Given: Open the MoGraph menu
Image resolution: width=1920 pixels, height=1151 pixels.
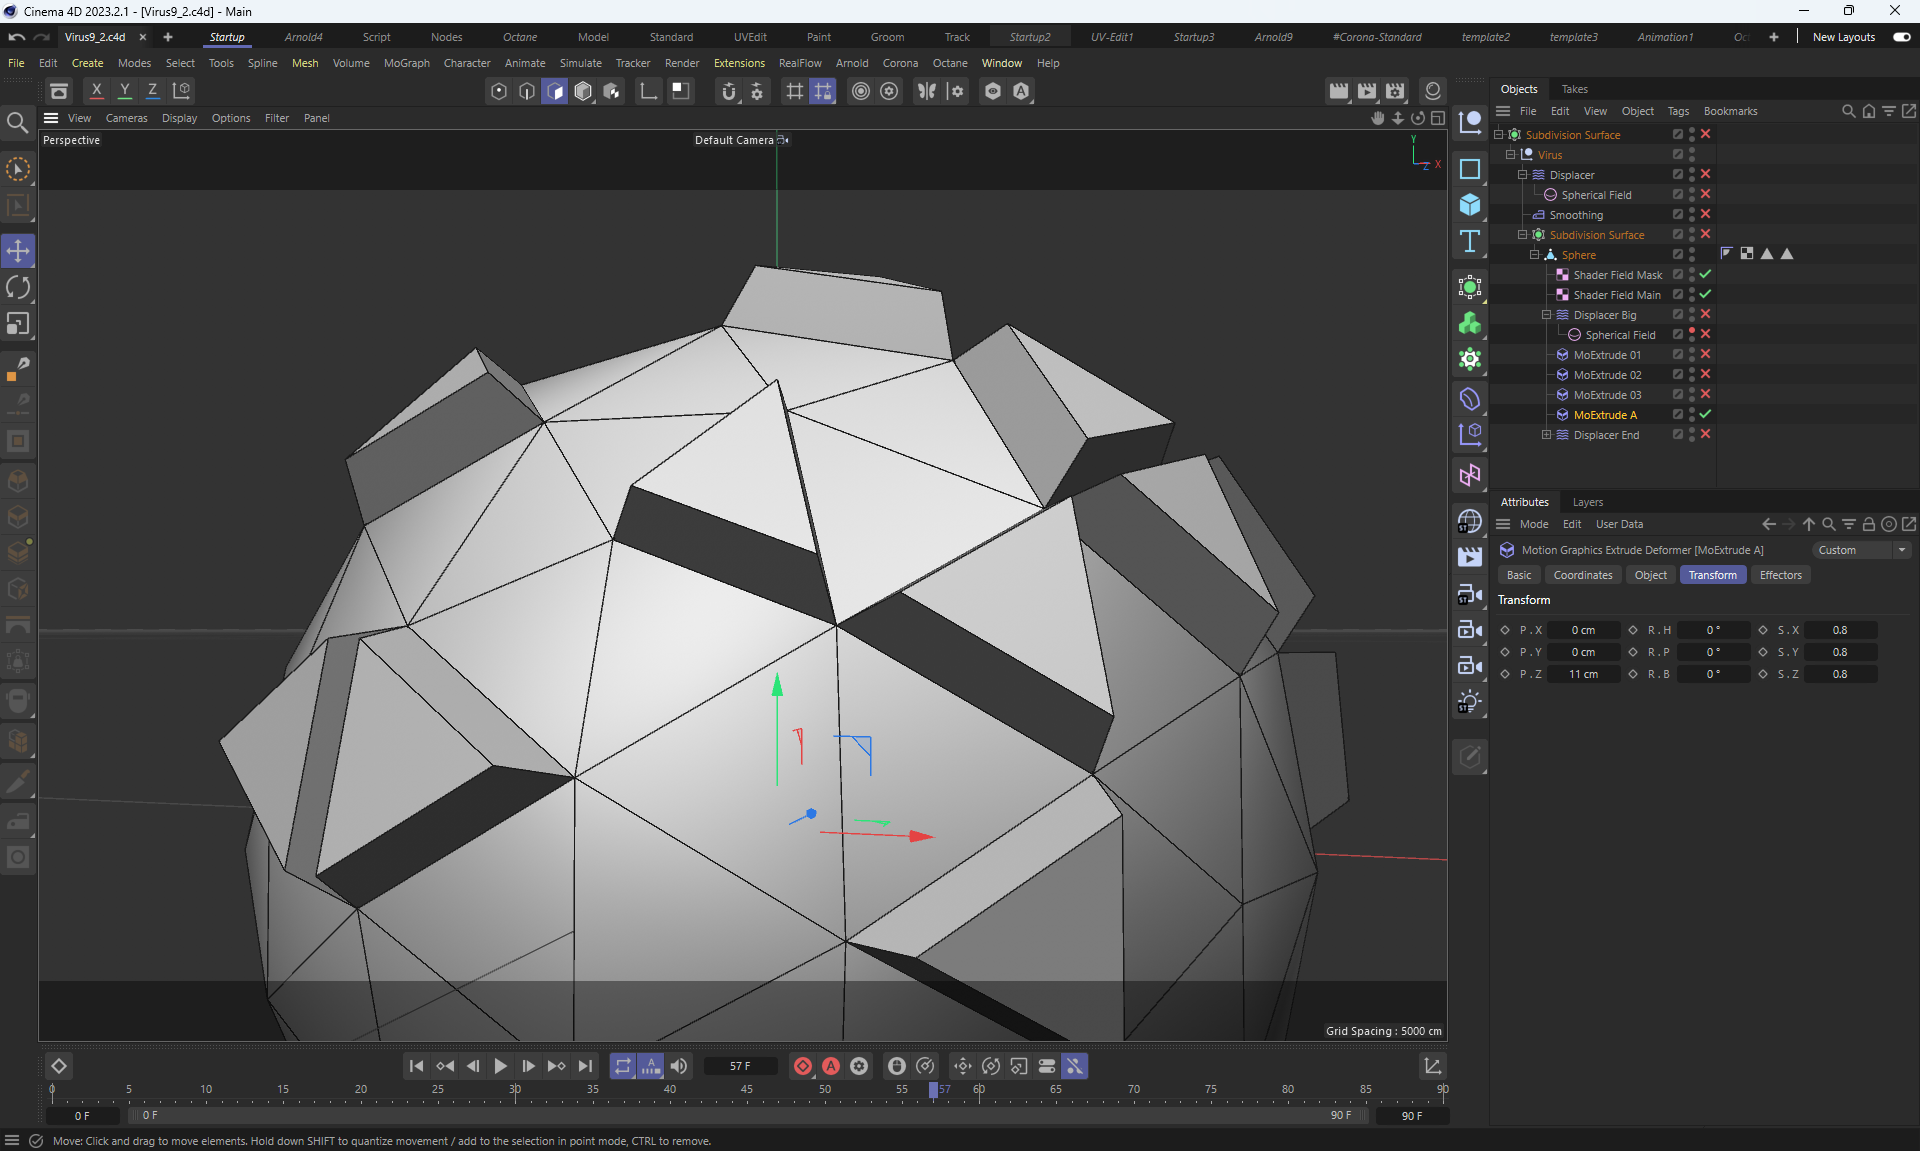Looking at the screenshot, I should click(406, 63).
